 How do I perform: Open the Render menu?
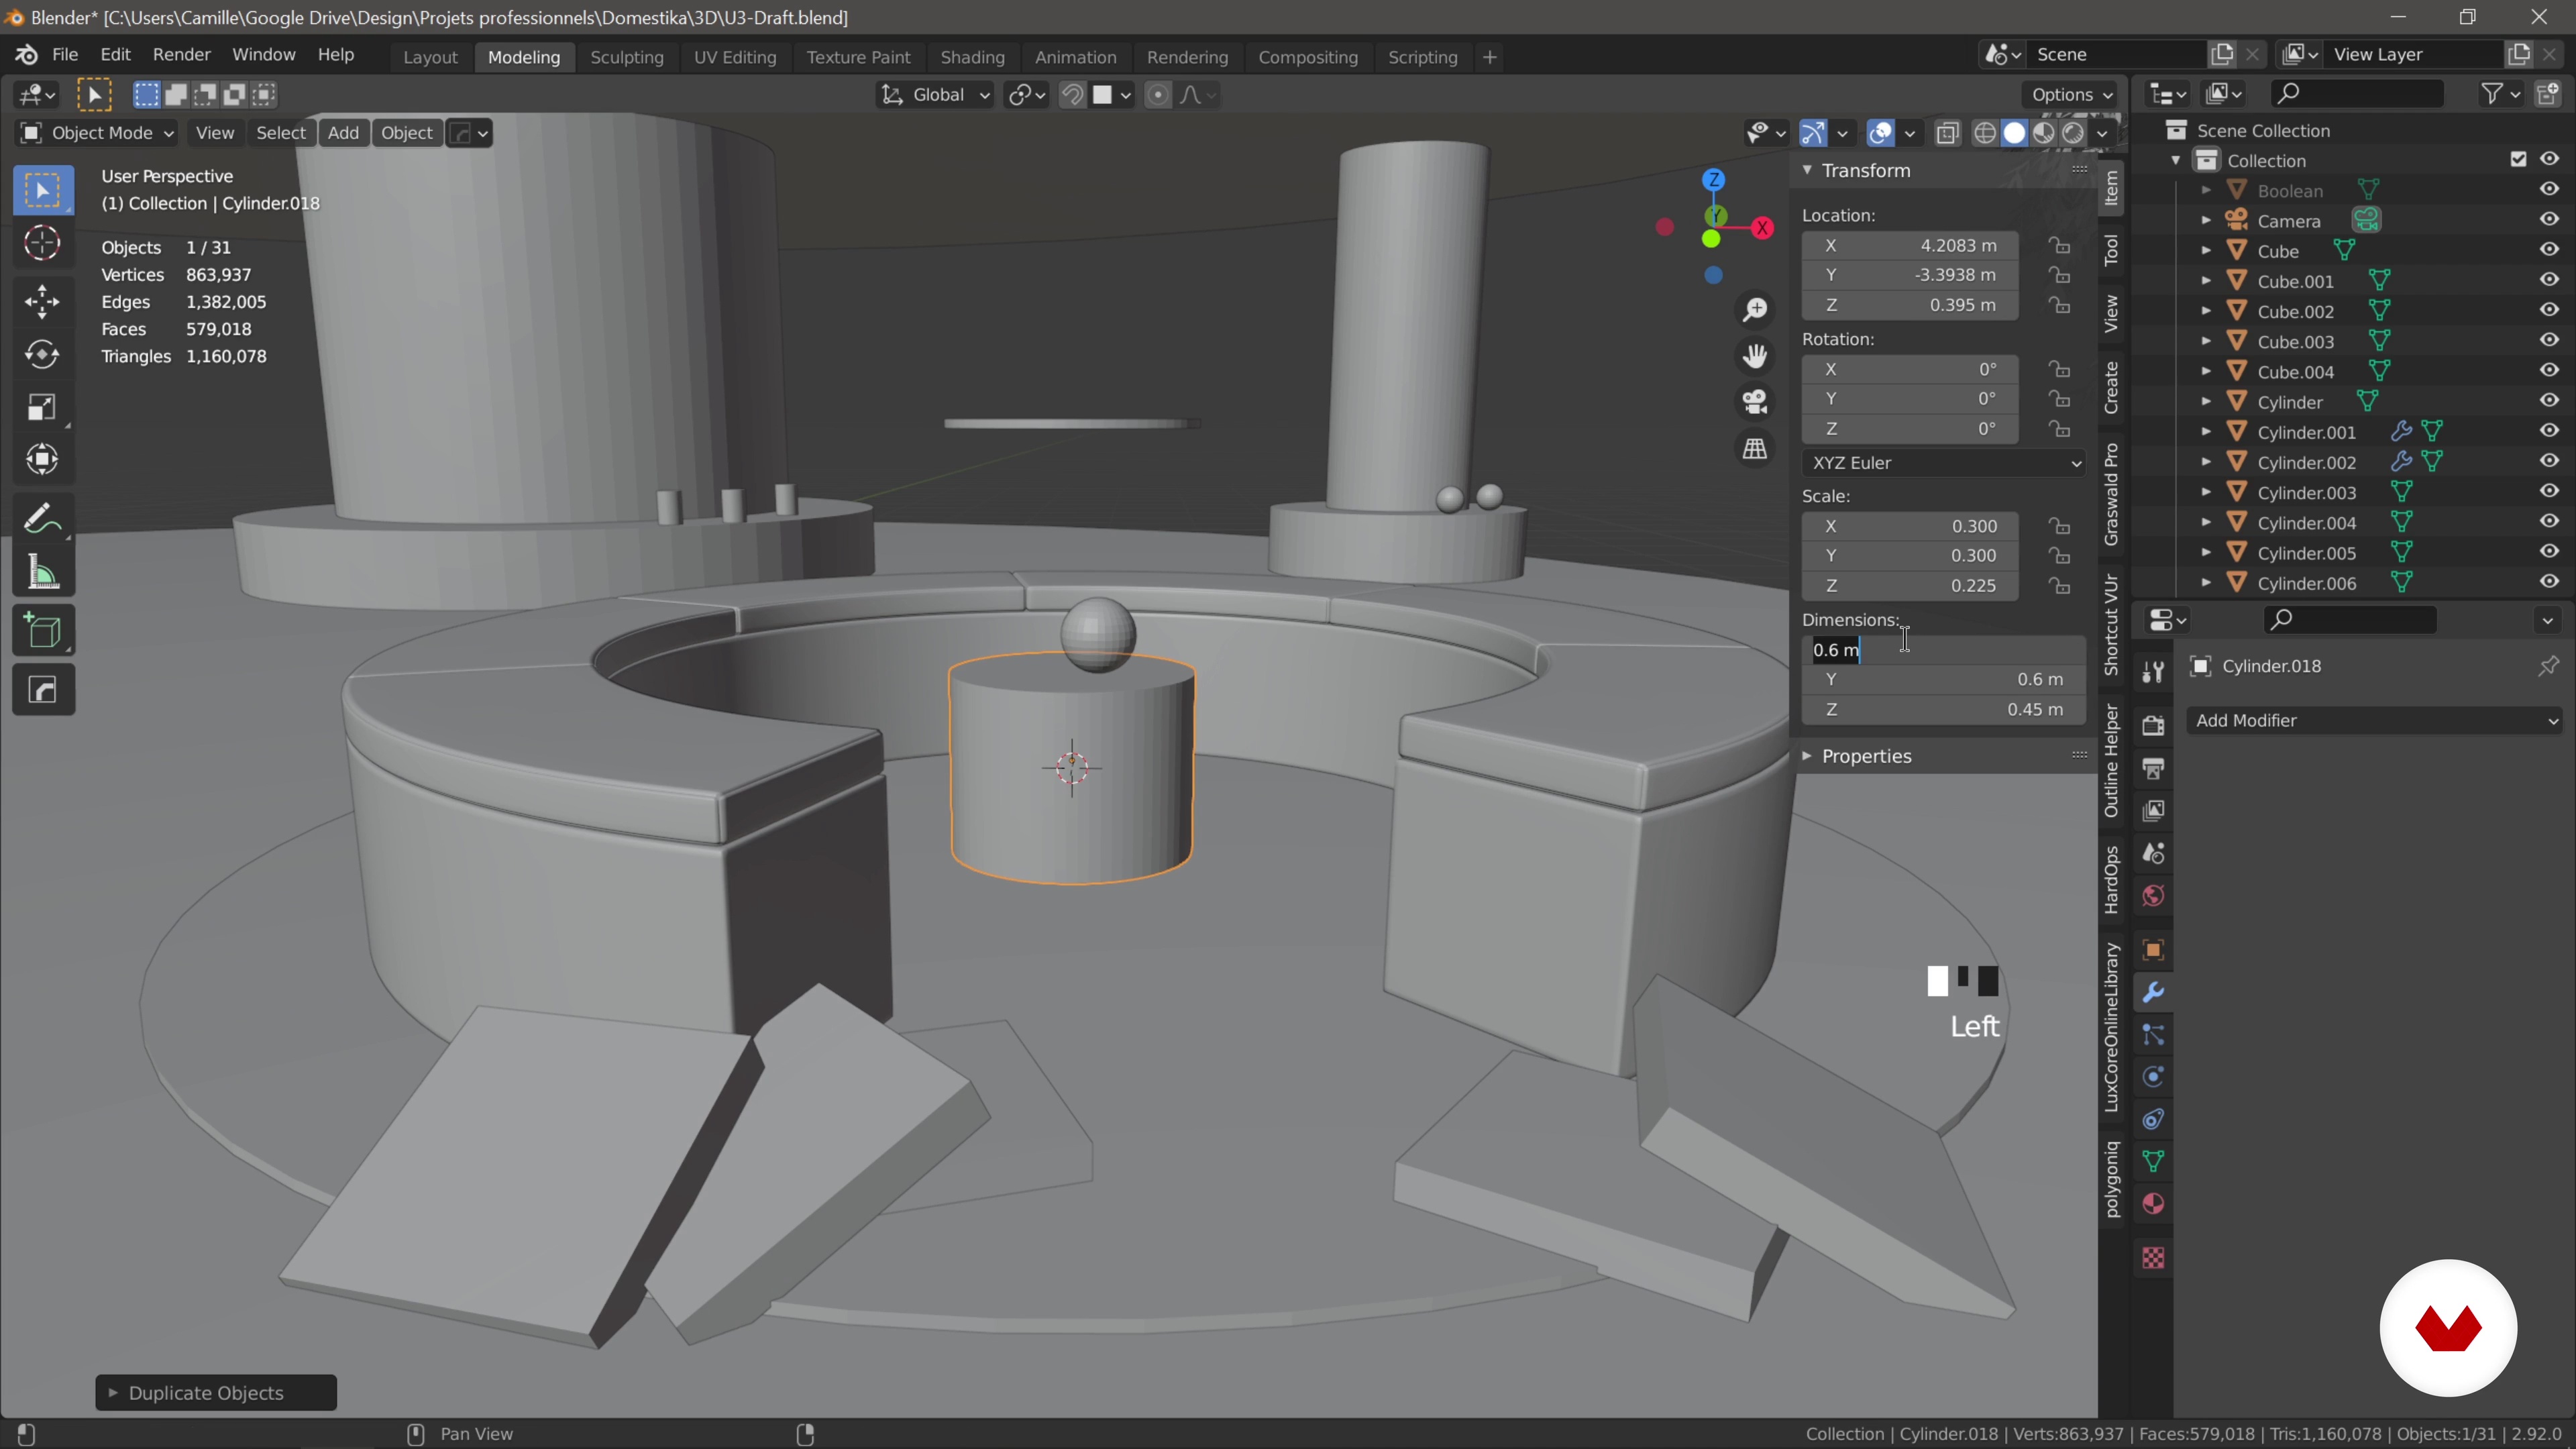(181, 55)
